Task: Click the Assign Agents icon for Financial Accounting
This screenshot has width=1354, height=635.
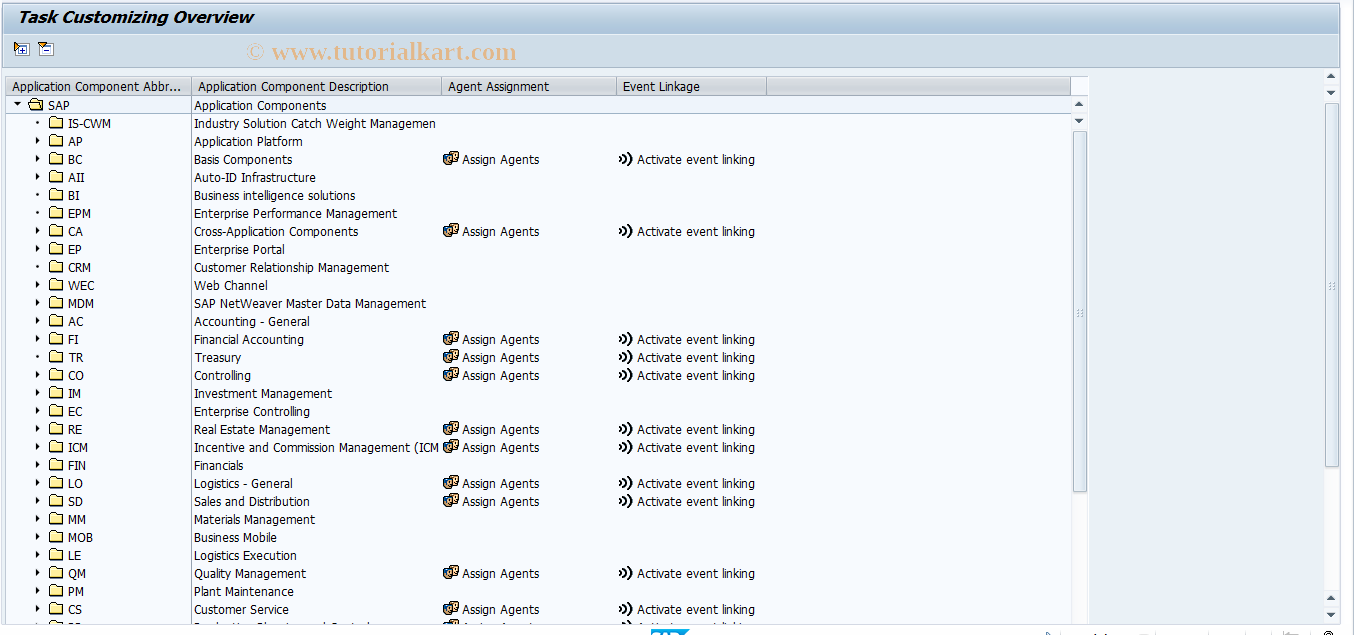Action: [x=451, y=339]
